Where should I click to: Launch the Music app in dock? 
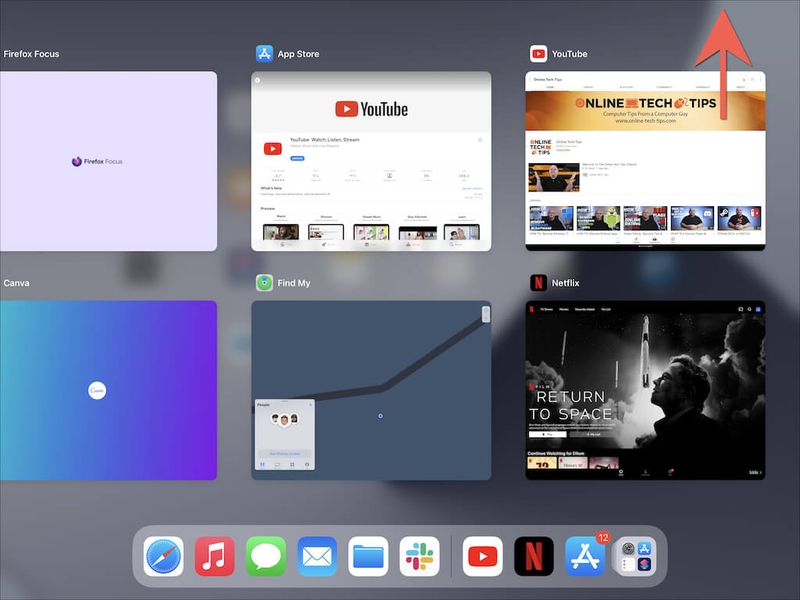(x=215, y=556)
